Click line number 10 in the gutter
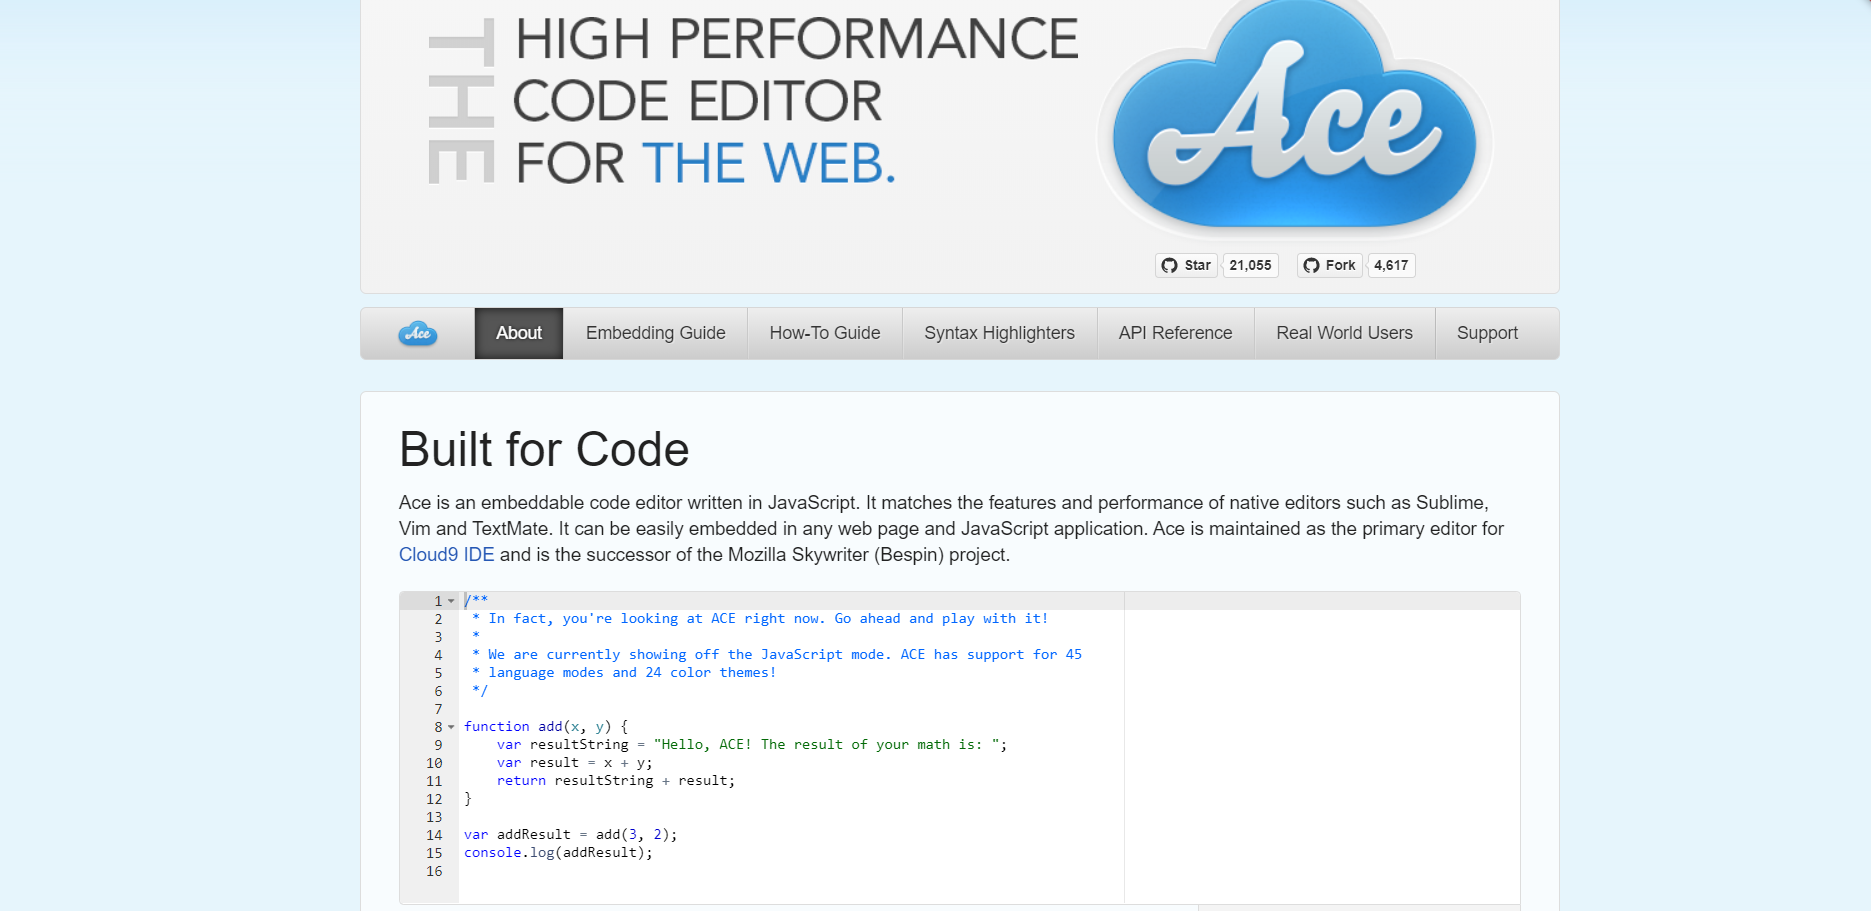The image size is (1871, 911). (434, 763)
